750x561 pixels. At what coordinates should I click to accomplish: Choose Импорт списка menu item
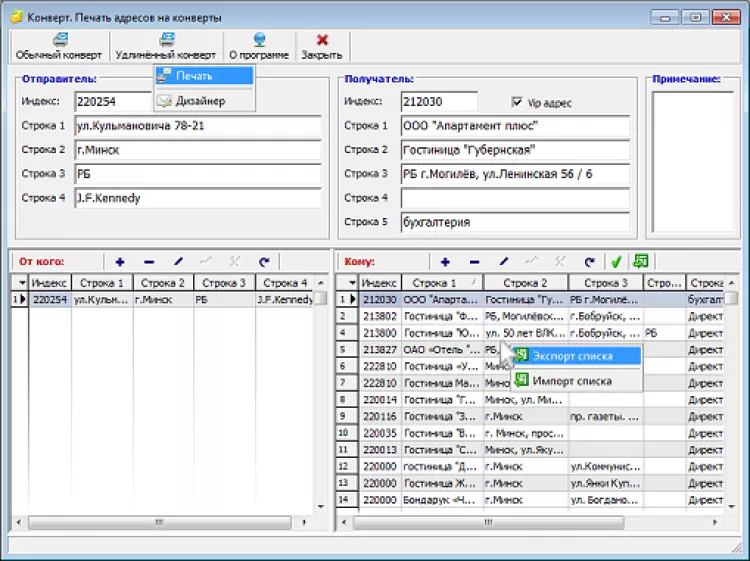tap(571, 380)
